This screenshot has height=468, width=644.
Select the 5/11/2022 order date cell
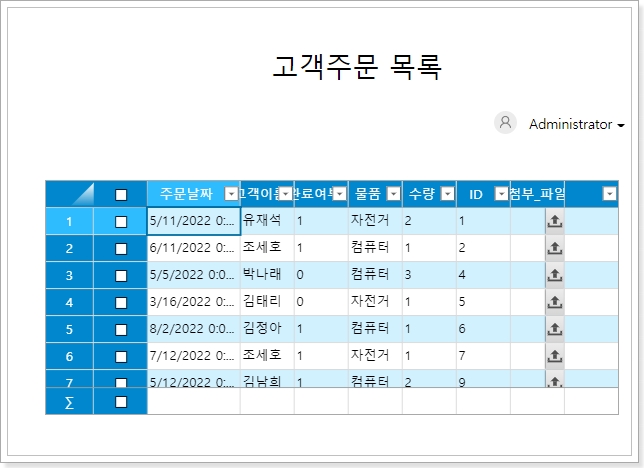(x=192, y=221)
